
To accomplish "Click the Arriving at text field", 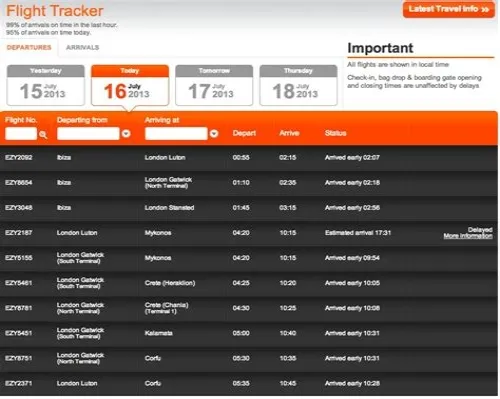I will click(176, 134).
